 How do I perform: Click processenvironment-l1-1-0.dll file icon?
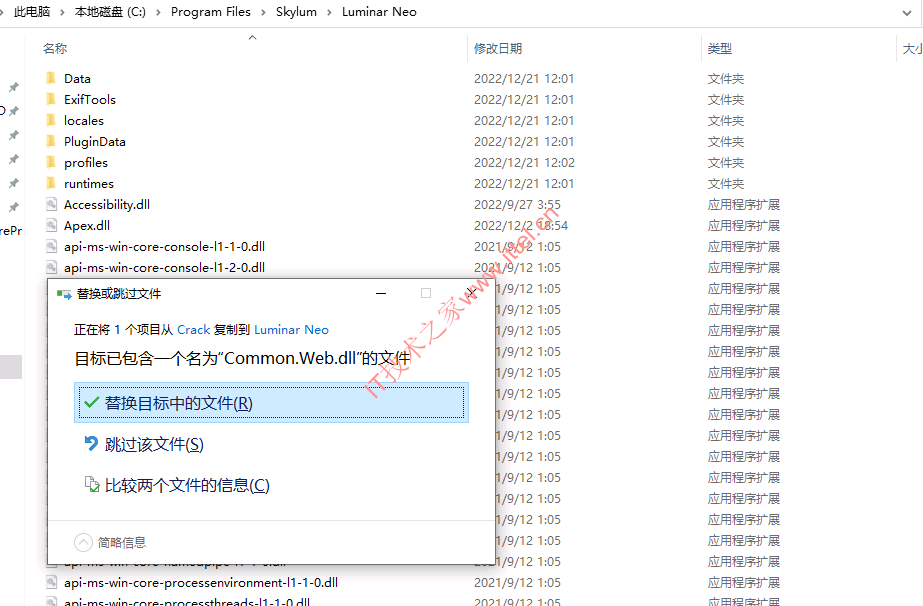pyautogui.click(x=52, y=582)
